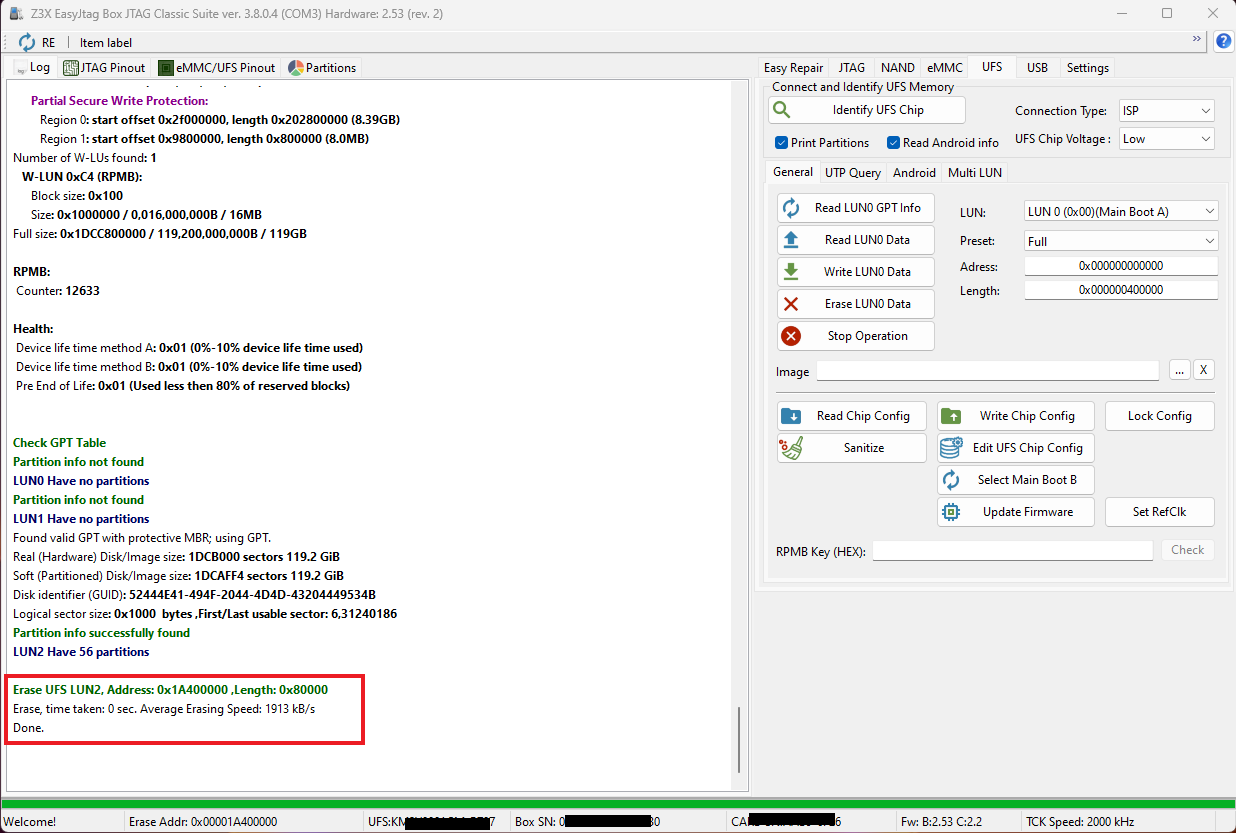The width and height of the screenshot is (1236, 833).
Task: Switch to the Log tab
Action: (32, 67)
